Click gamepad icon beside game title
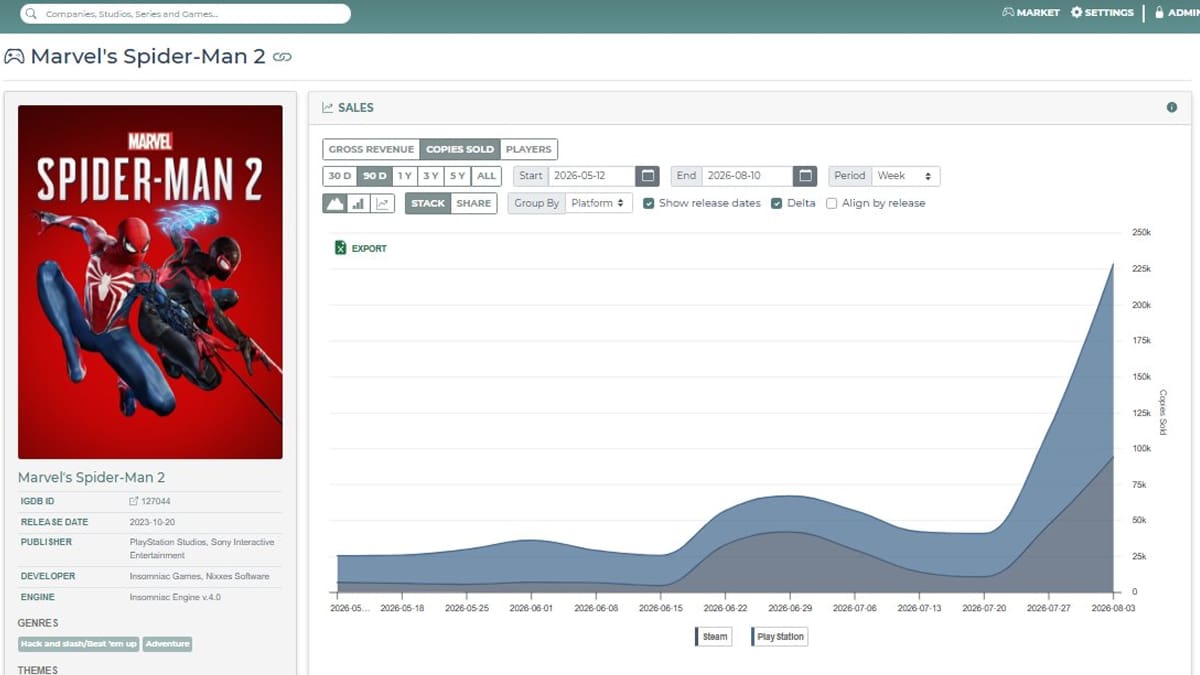 pos(14,56)
